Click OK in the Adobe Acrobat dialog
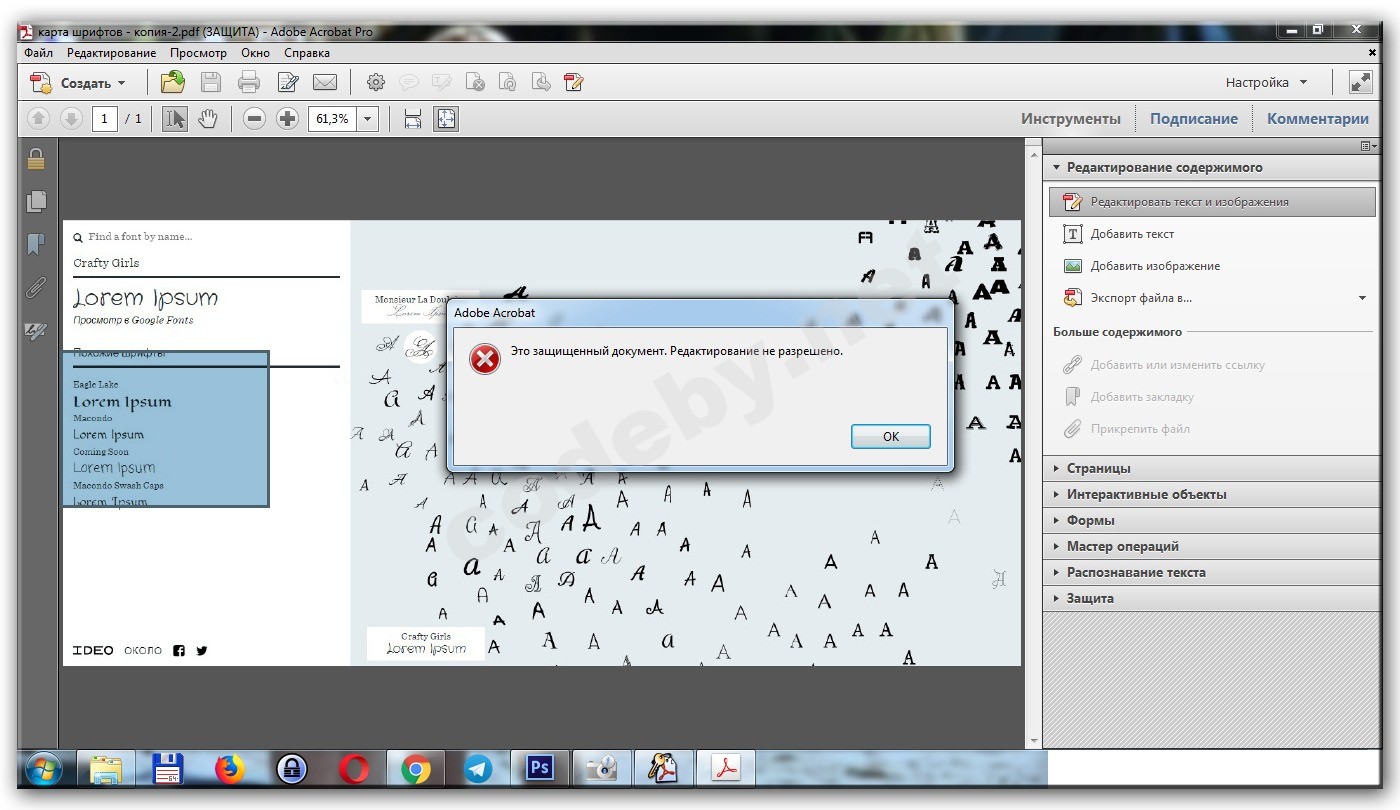The image size is (1400, 810). click(x=891, y=436)
